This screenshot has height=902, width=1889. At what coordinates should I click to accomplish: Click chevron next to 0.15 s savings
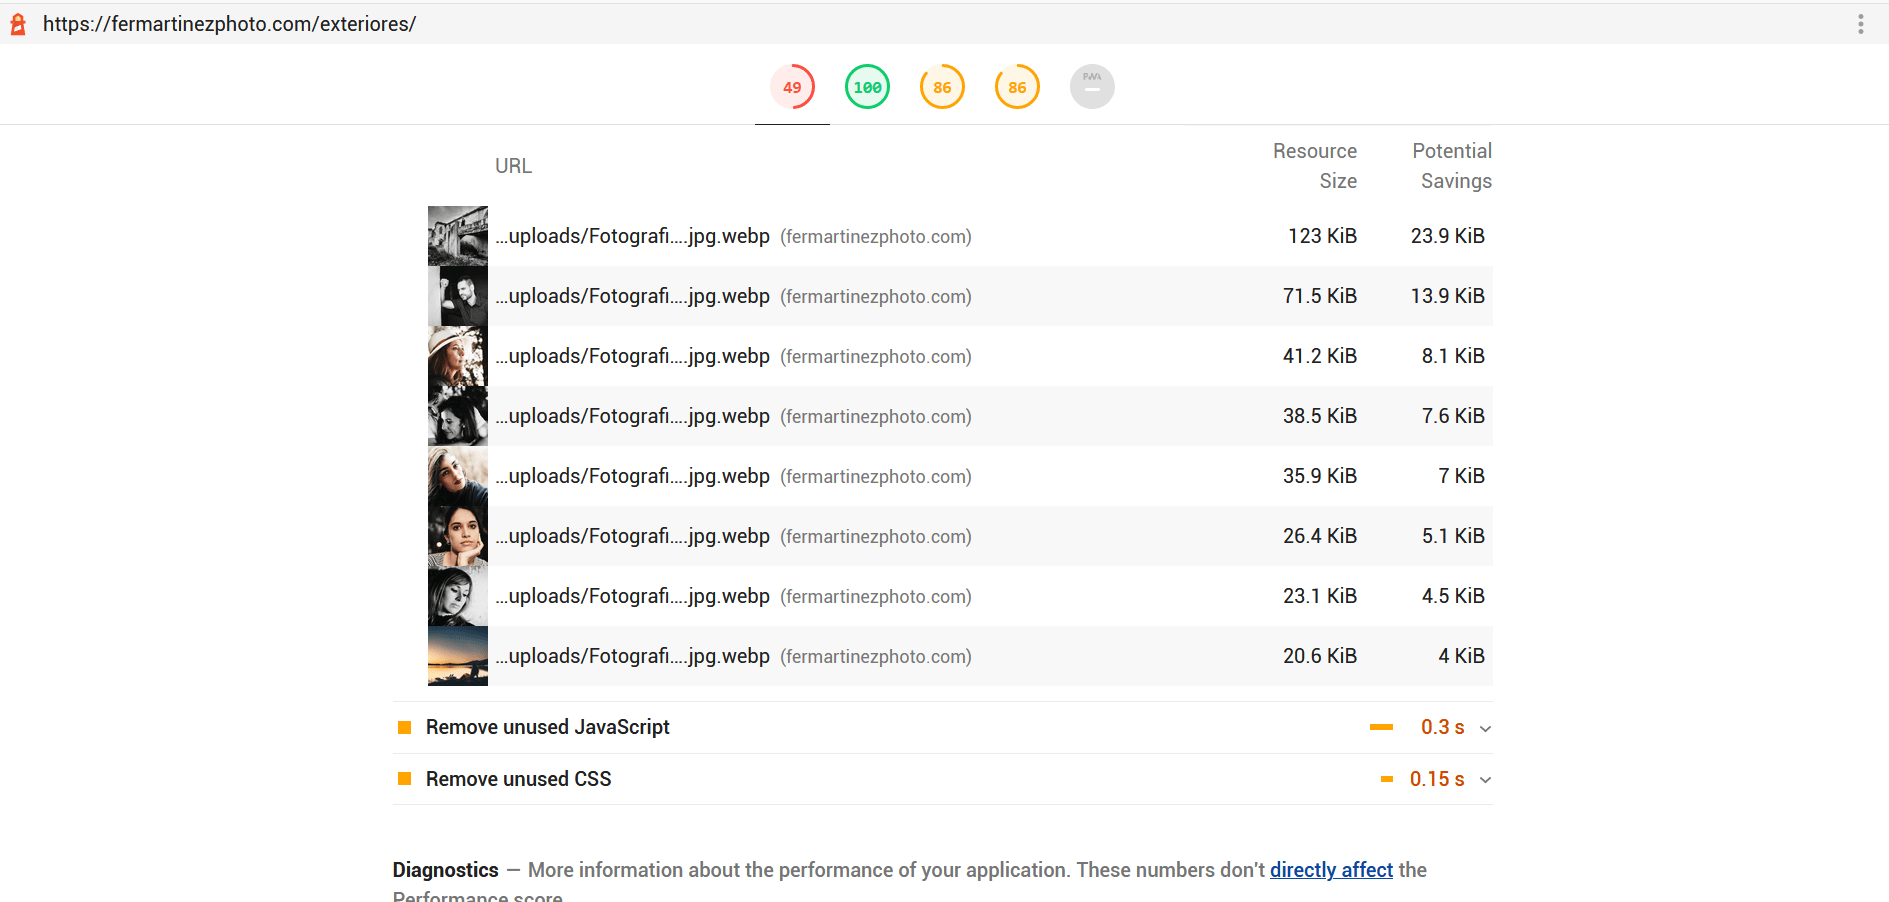pyautogui.click(x=1485, y=780)
